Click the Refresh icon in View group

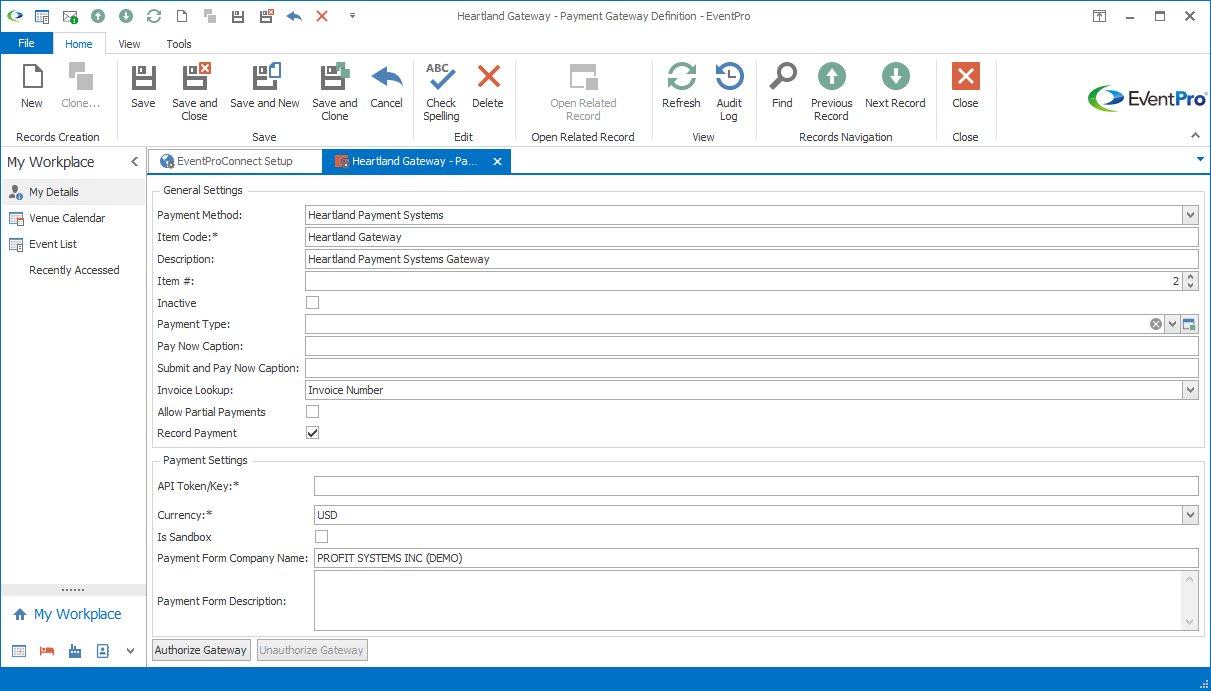(x=681, y=78)
